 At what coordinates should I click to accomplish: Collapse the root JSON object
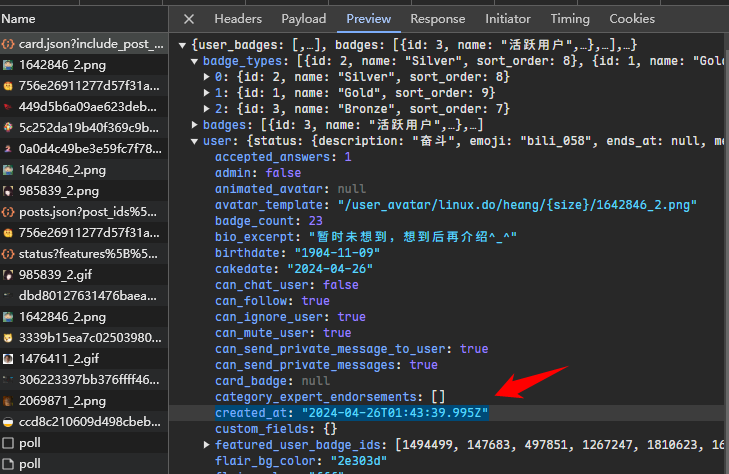(x=183, y=46)
